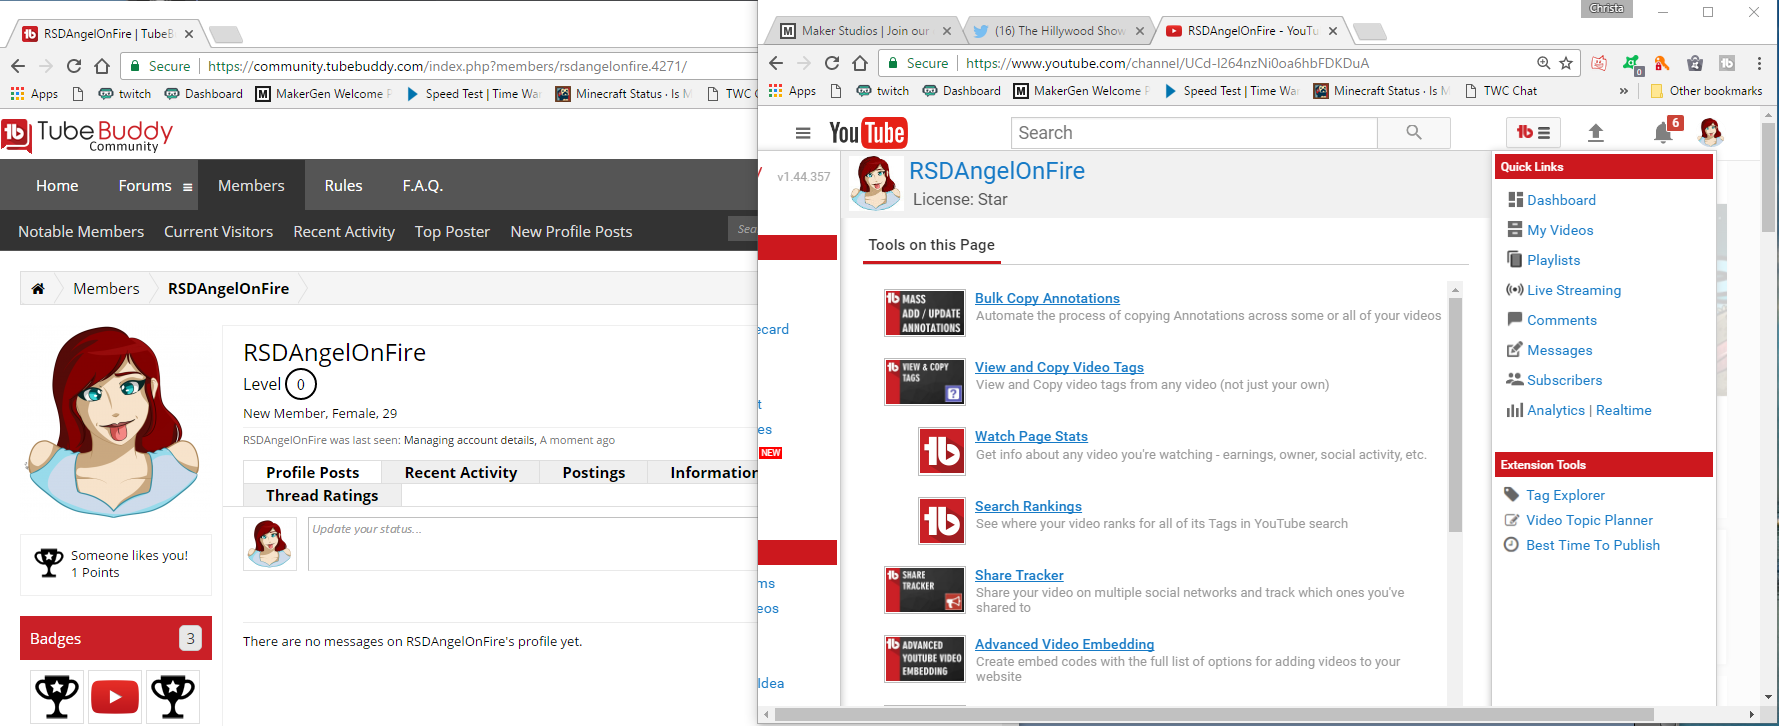
Task: Close the RSDAngelOnFire YouTube browser tab
Action: (1333, 31)
